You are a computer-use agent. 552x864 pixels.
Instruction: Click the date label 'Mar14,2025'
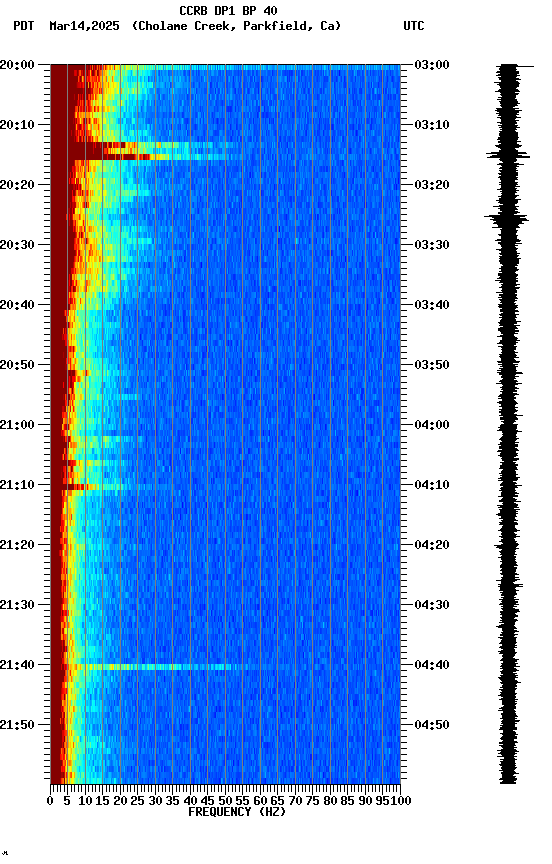pos(84,26)
